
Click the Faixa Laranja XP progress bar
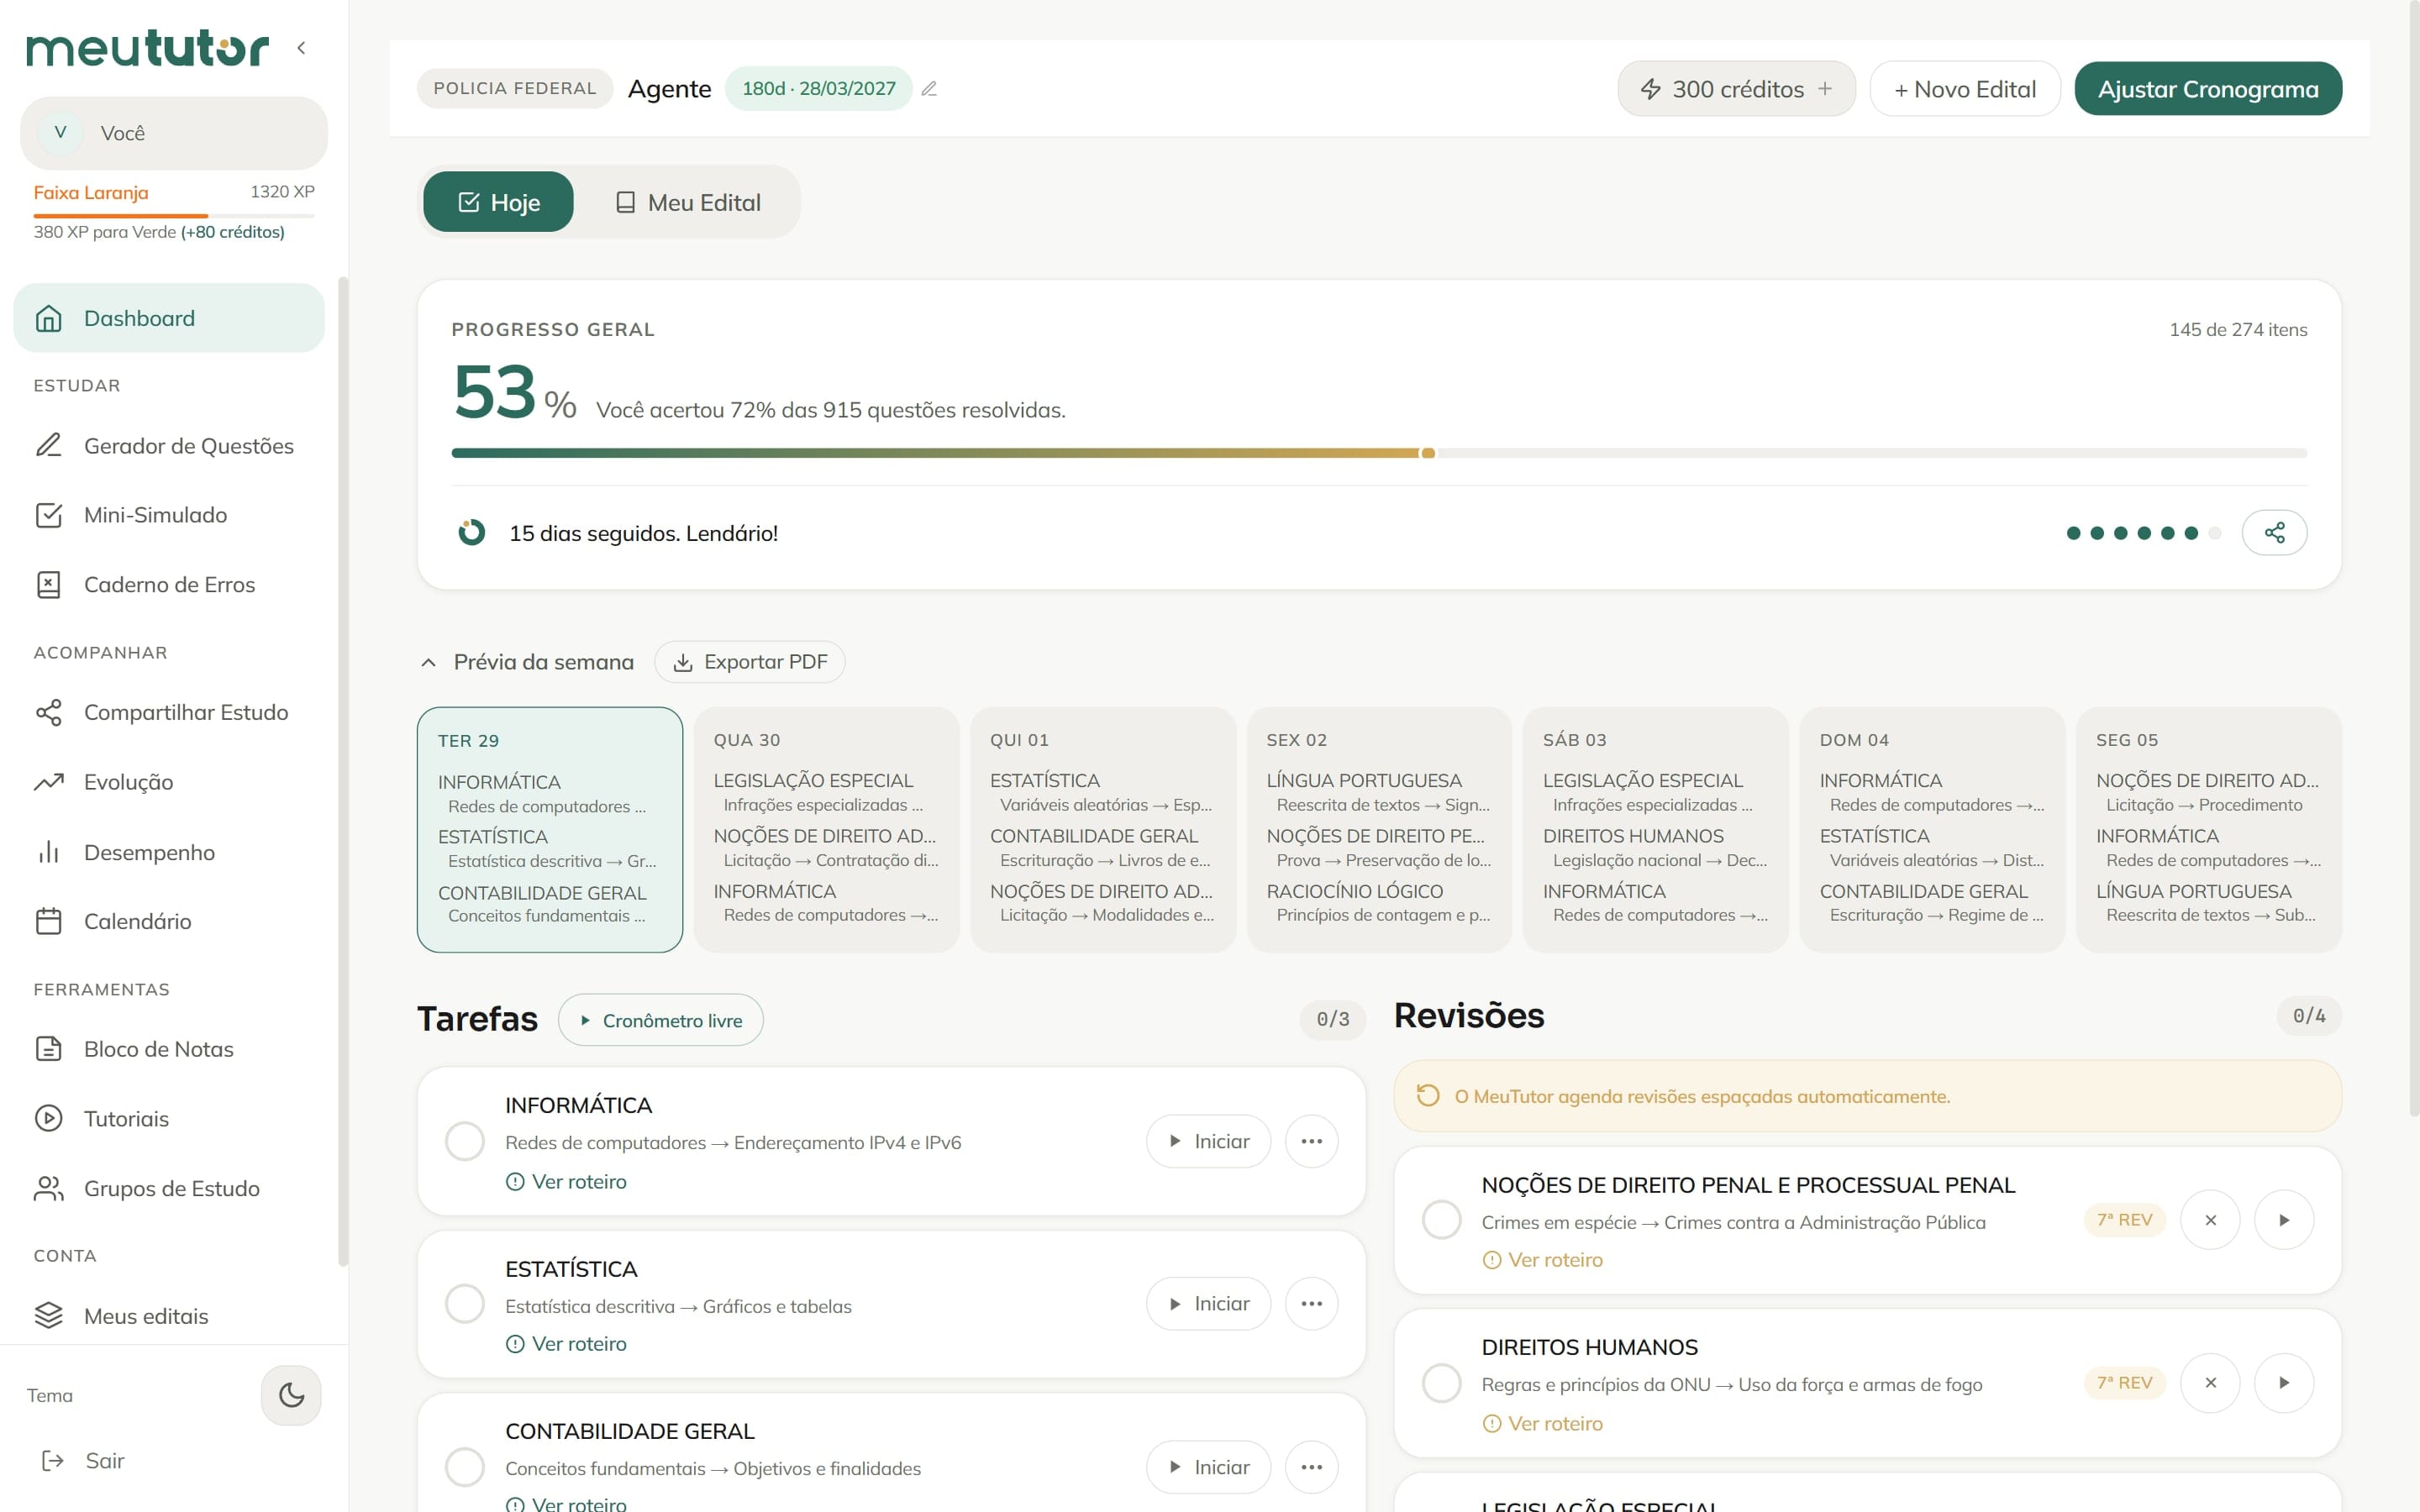click(x=174, y=215)
